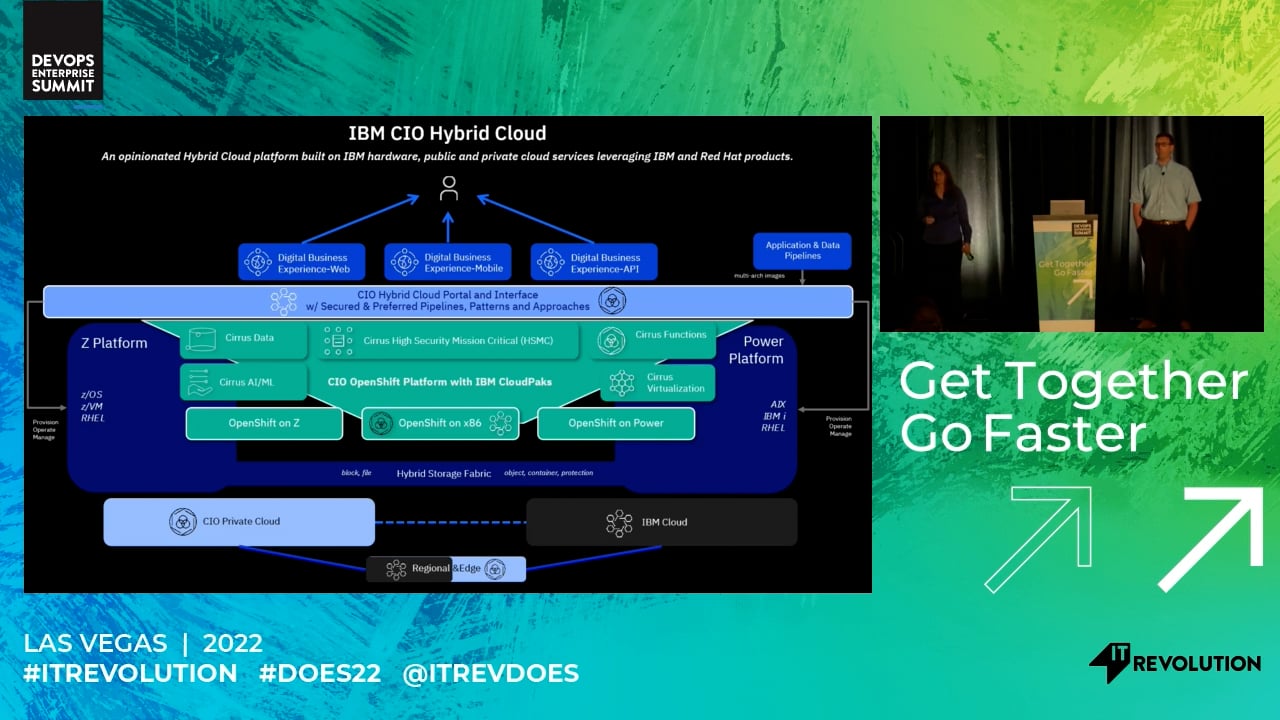
Task: Click the icon in Digital Business Experience-API box
Action: 551,263
